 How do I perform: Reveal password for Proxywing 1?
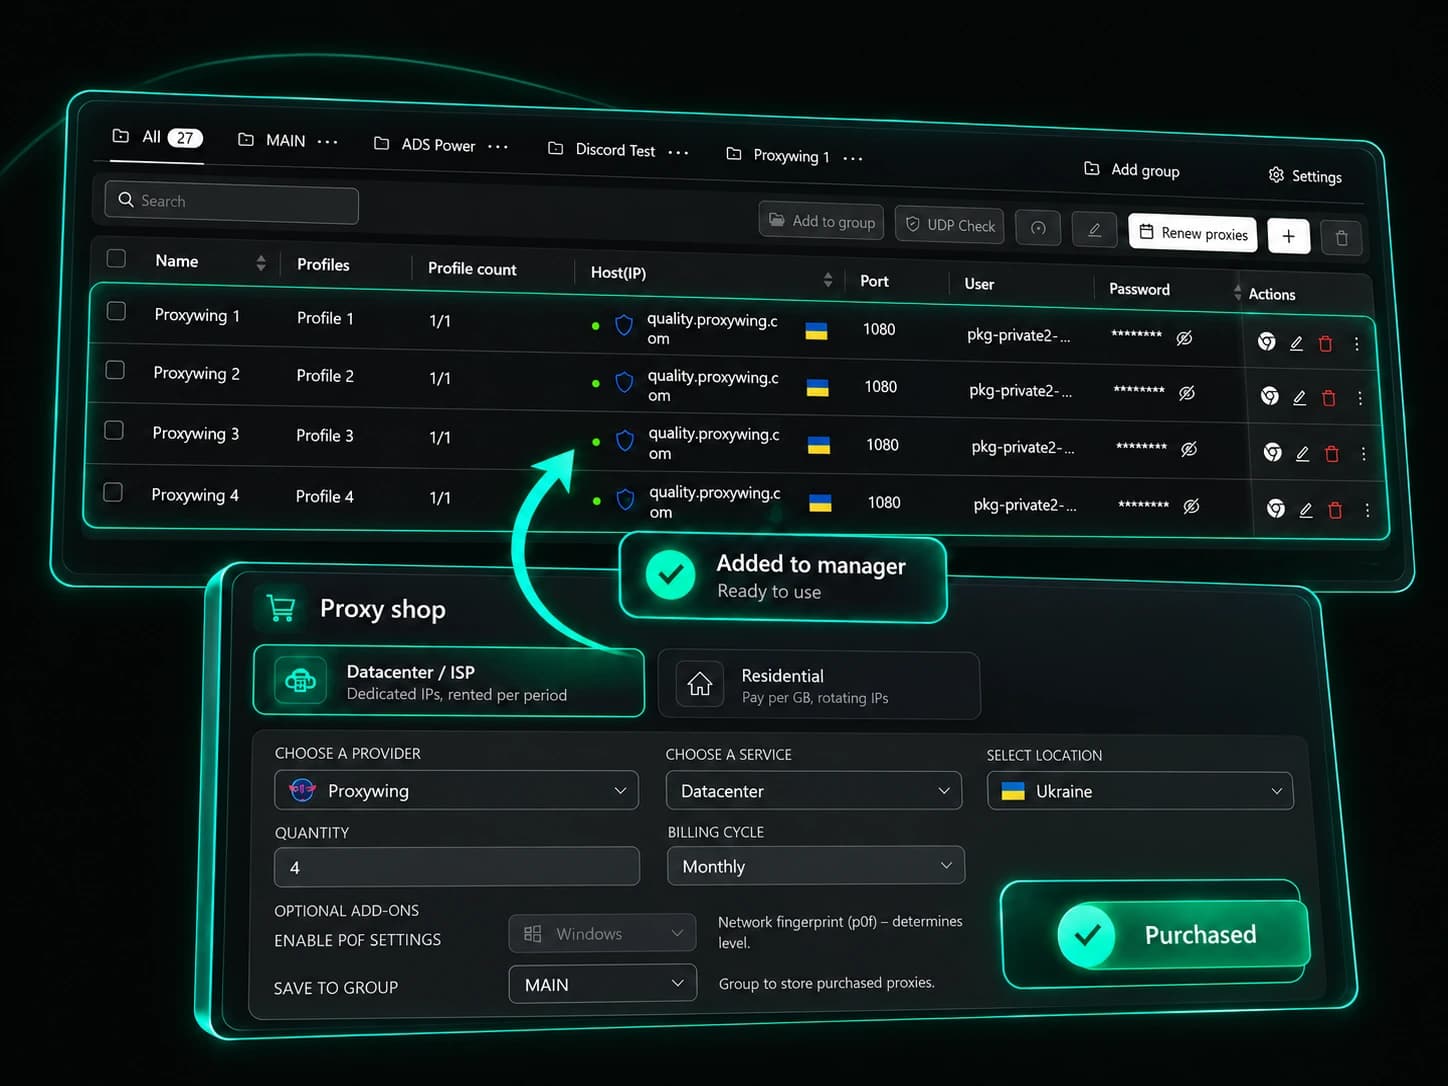pos(1184,338)
